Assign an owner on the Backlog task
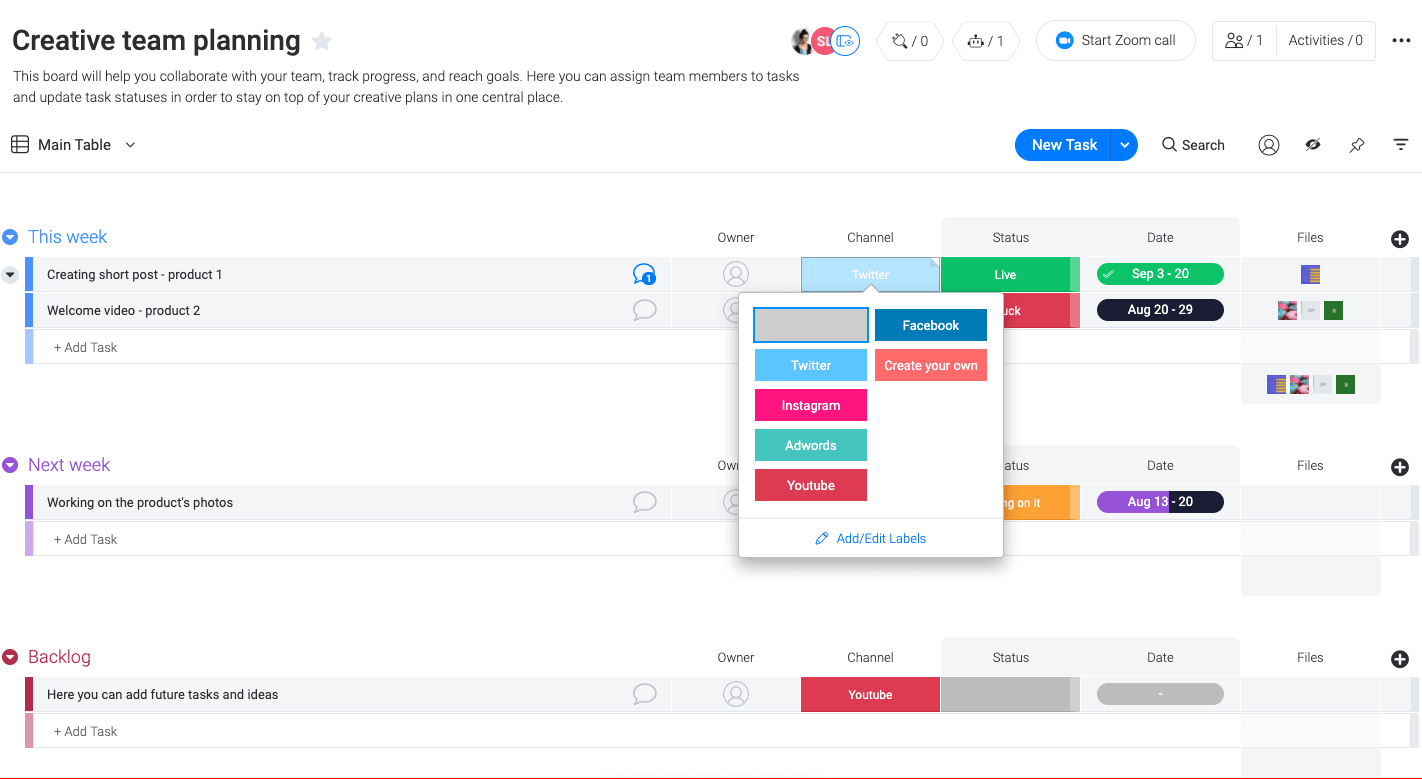 [x=736, y=694]
